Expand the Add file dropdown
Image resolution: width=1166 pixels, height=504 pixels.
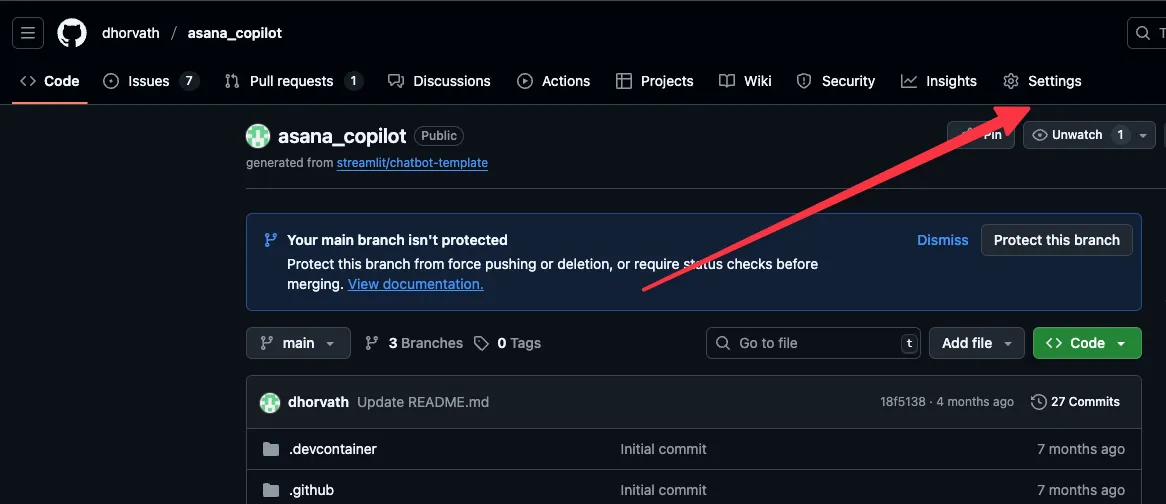(x=976, y=343)
